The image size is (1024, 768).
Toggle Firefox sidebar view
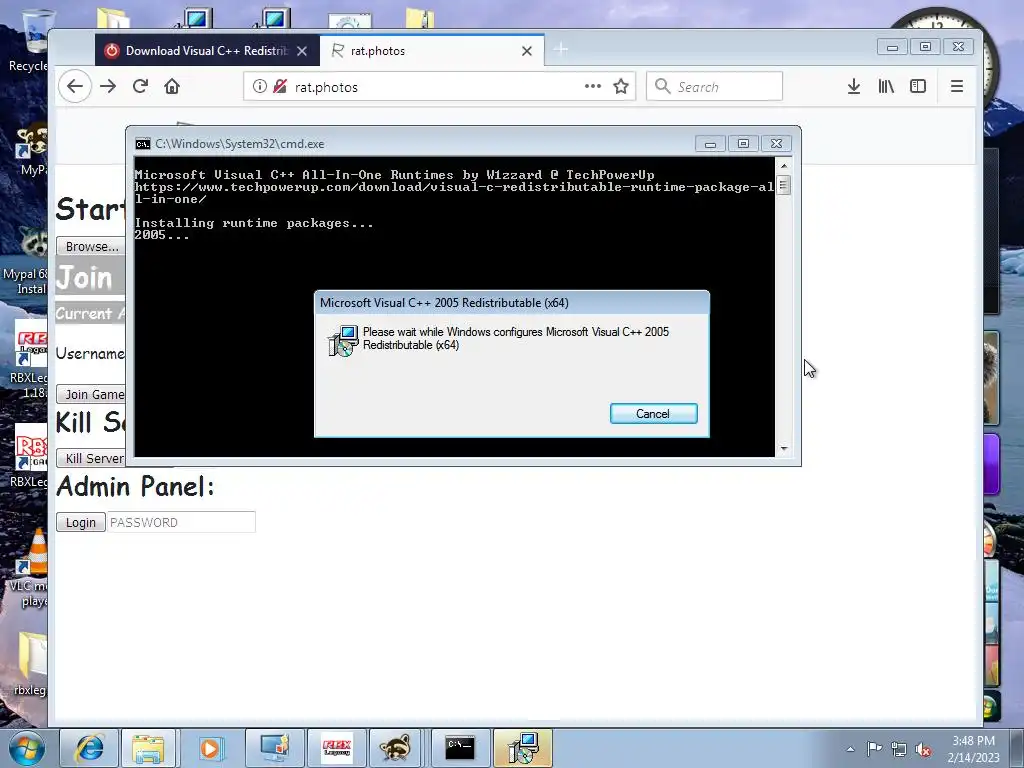(918, 86)
